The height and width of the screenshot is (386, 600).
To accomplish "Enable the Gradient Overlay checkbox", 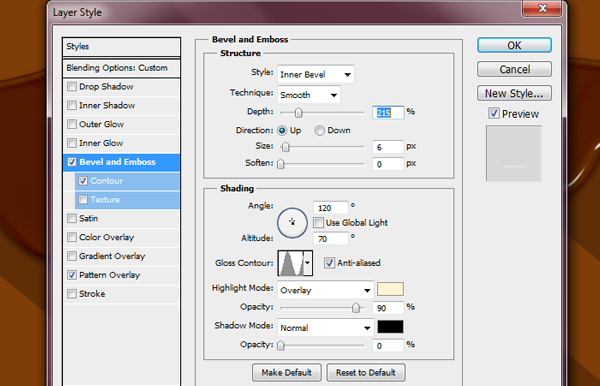I will (72, 256).
